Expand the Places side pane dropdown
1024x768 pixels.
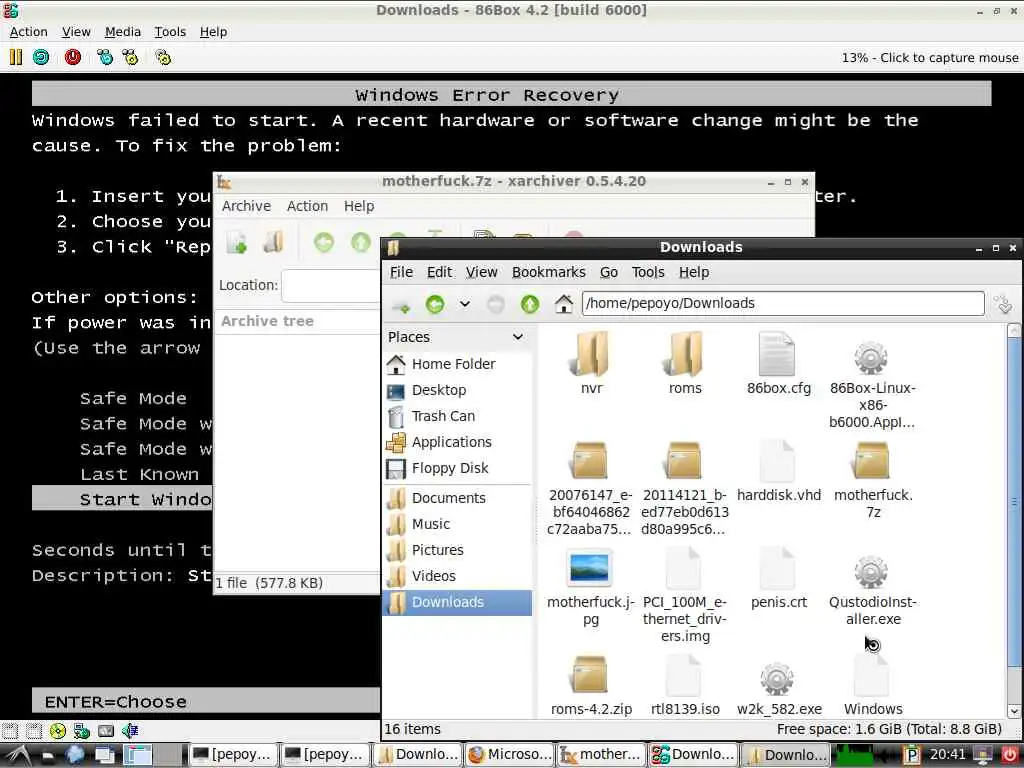point(518,337)
